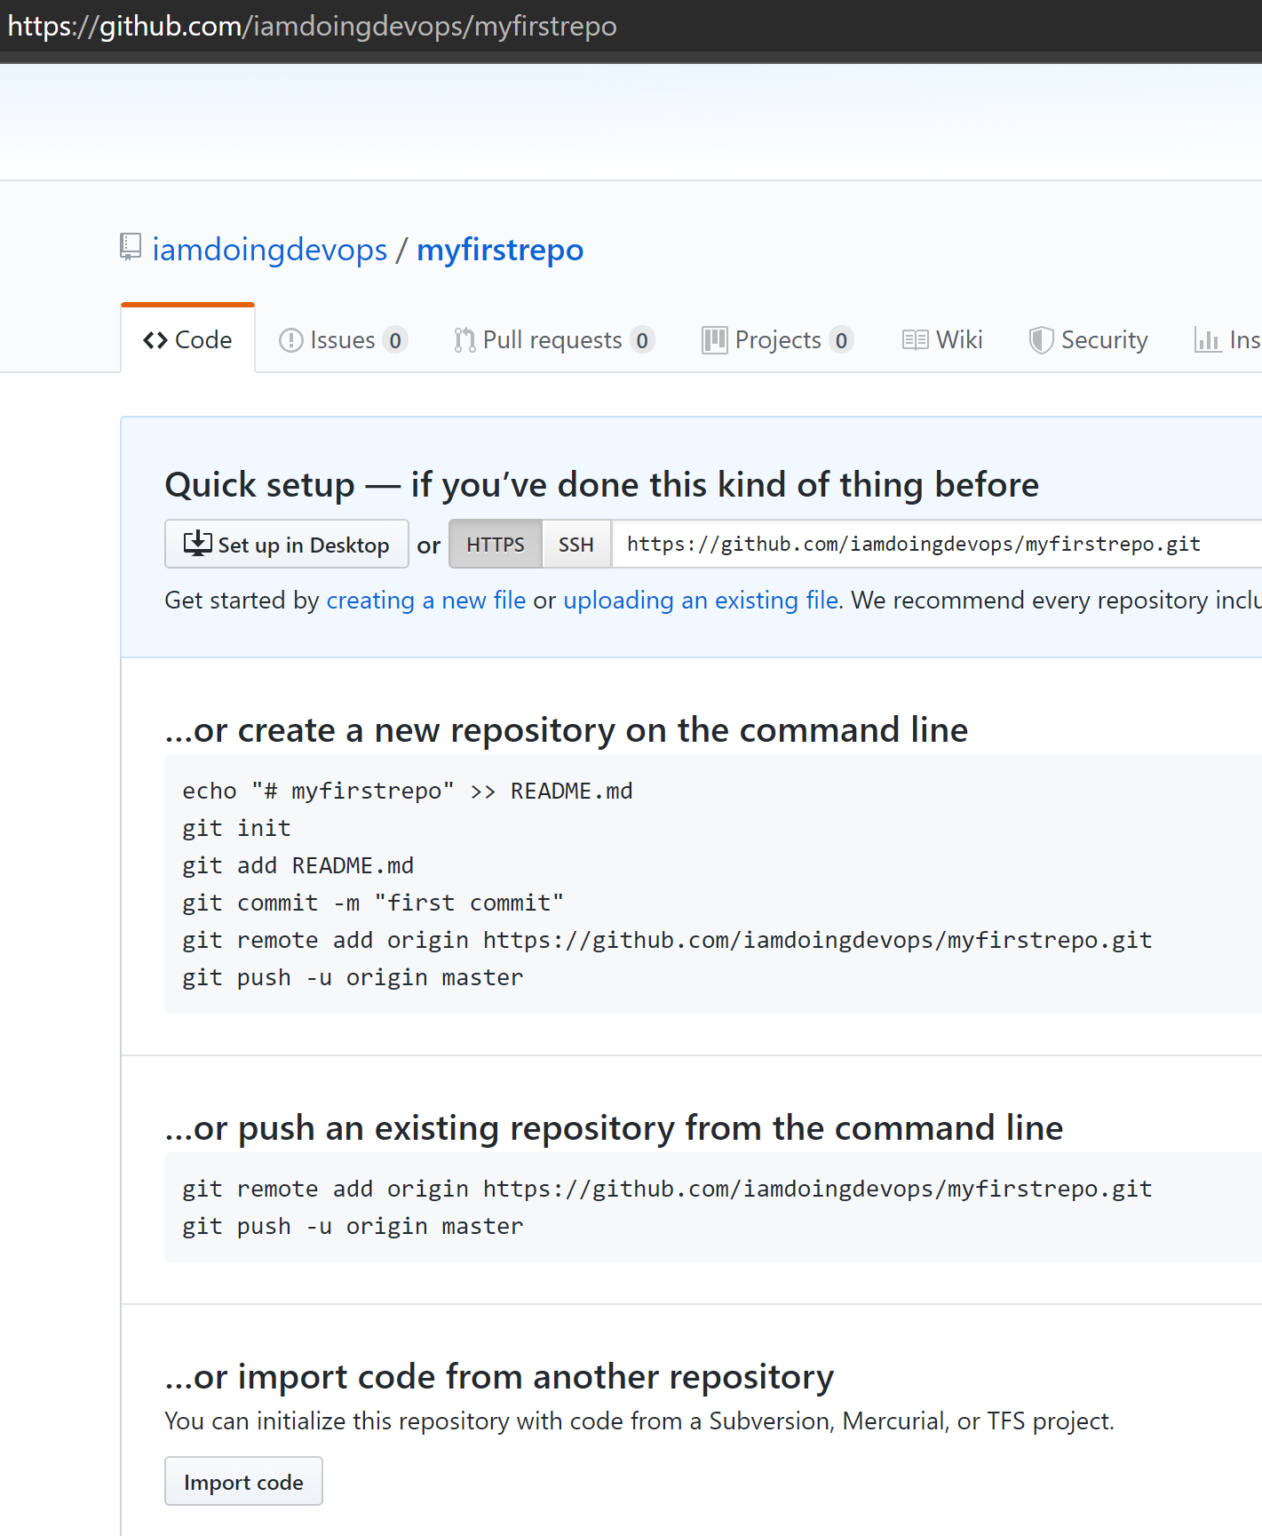Click the Insights bar graph icon
This screenshot has height=1536, width=1262.
[x=1207, y=341]
